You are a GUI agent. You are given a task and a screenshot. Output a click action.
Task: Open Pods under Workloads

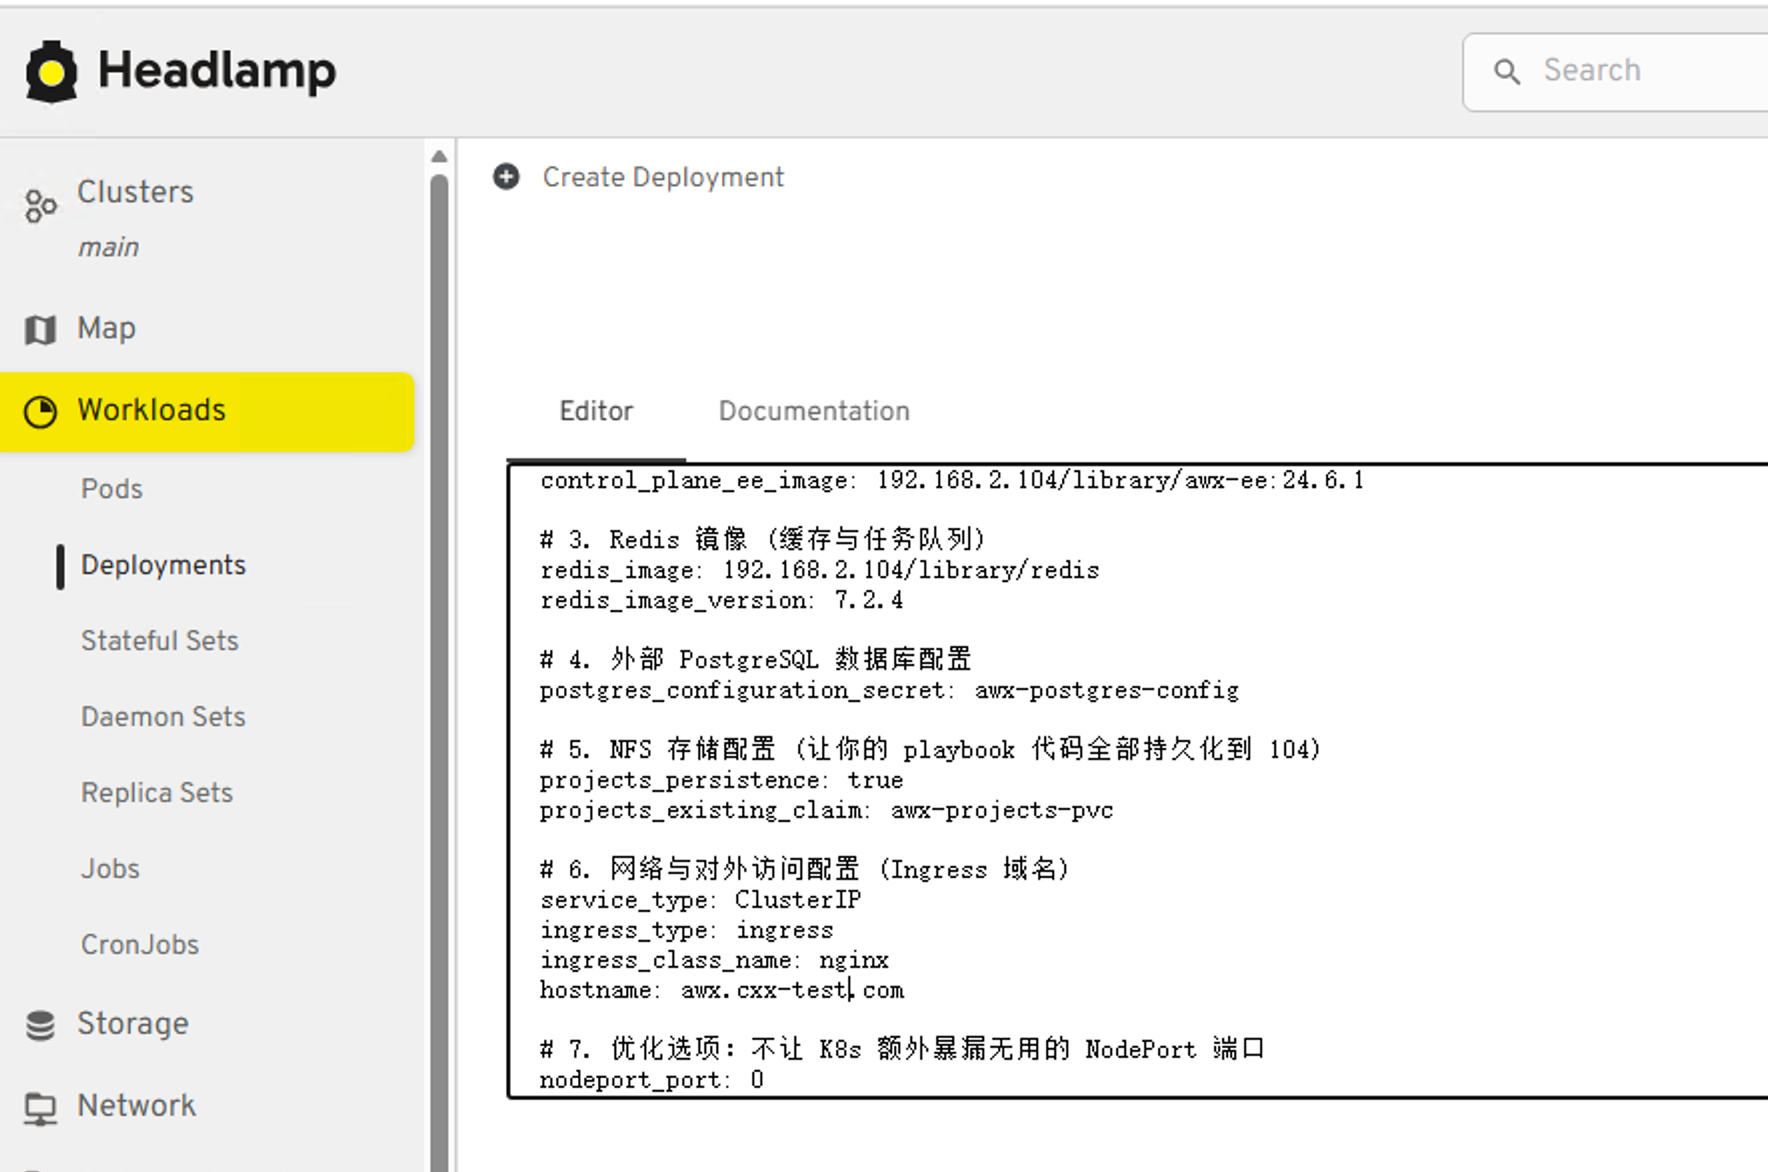point(112,489)
